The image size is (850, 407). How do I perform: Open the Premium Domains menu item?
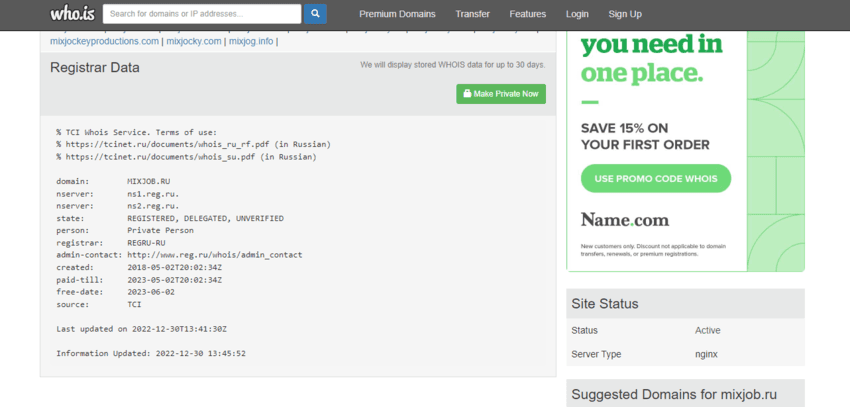tap(397, 14)
